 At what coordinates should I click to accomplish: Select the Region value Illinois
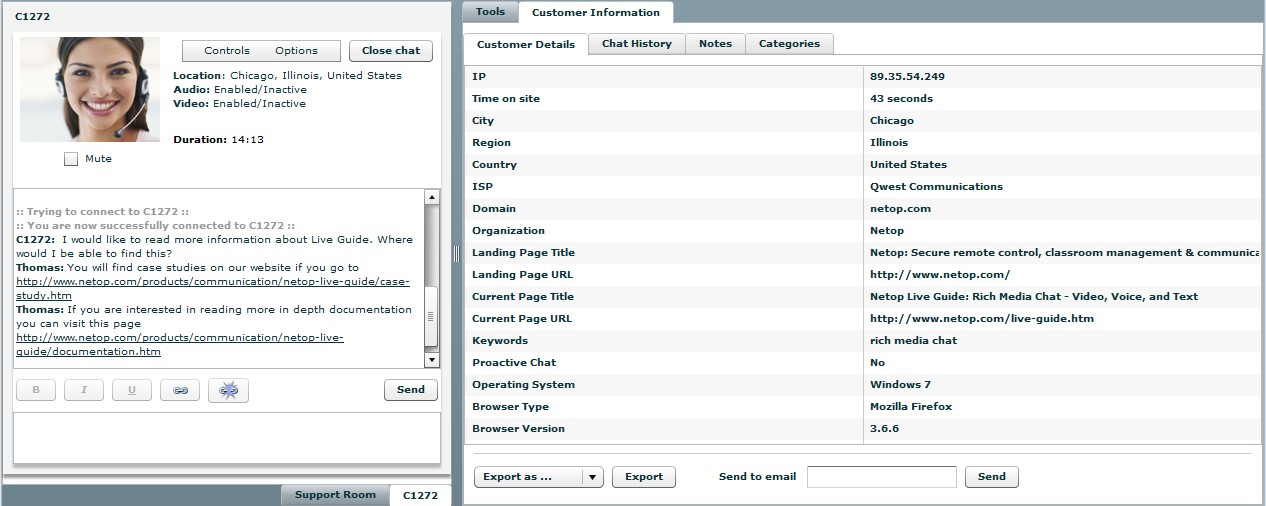tap(889, 143)
